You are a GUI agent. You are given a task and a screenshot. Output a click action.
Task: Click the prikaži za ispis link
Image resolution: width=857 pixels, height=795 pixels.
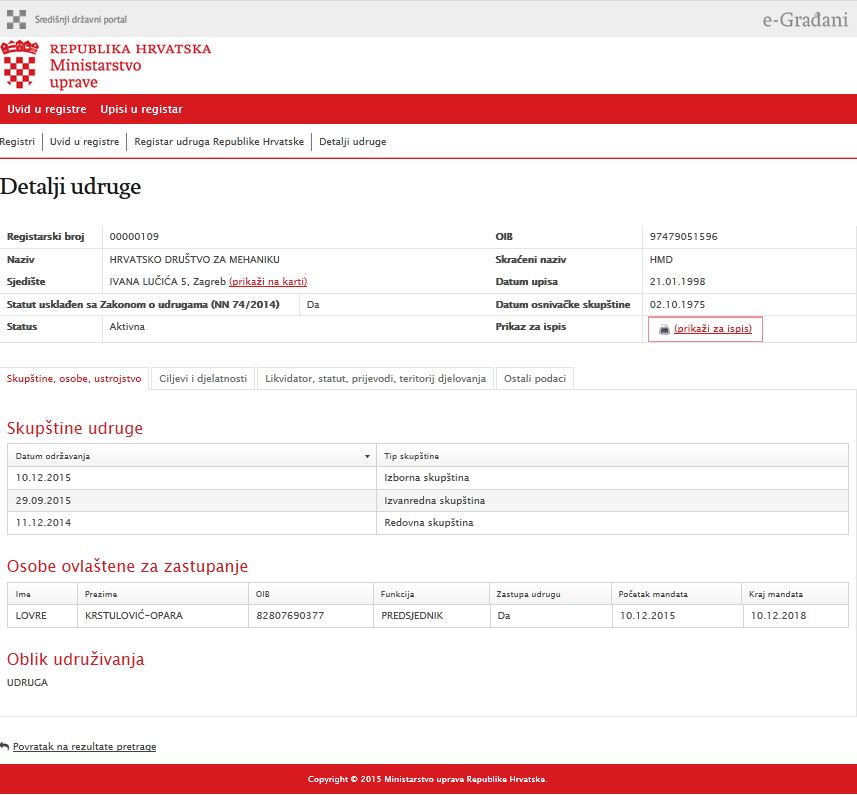(x=712, y=329)
